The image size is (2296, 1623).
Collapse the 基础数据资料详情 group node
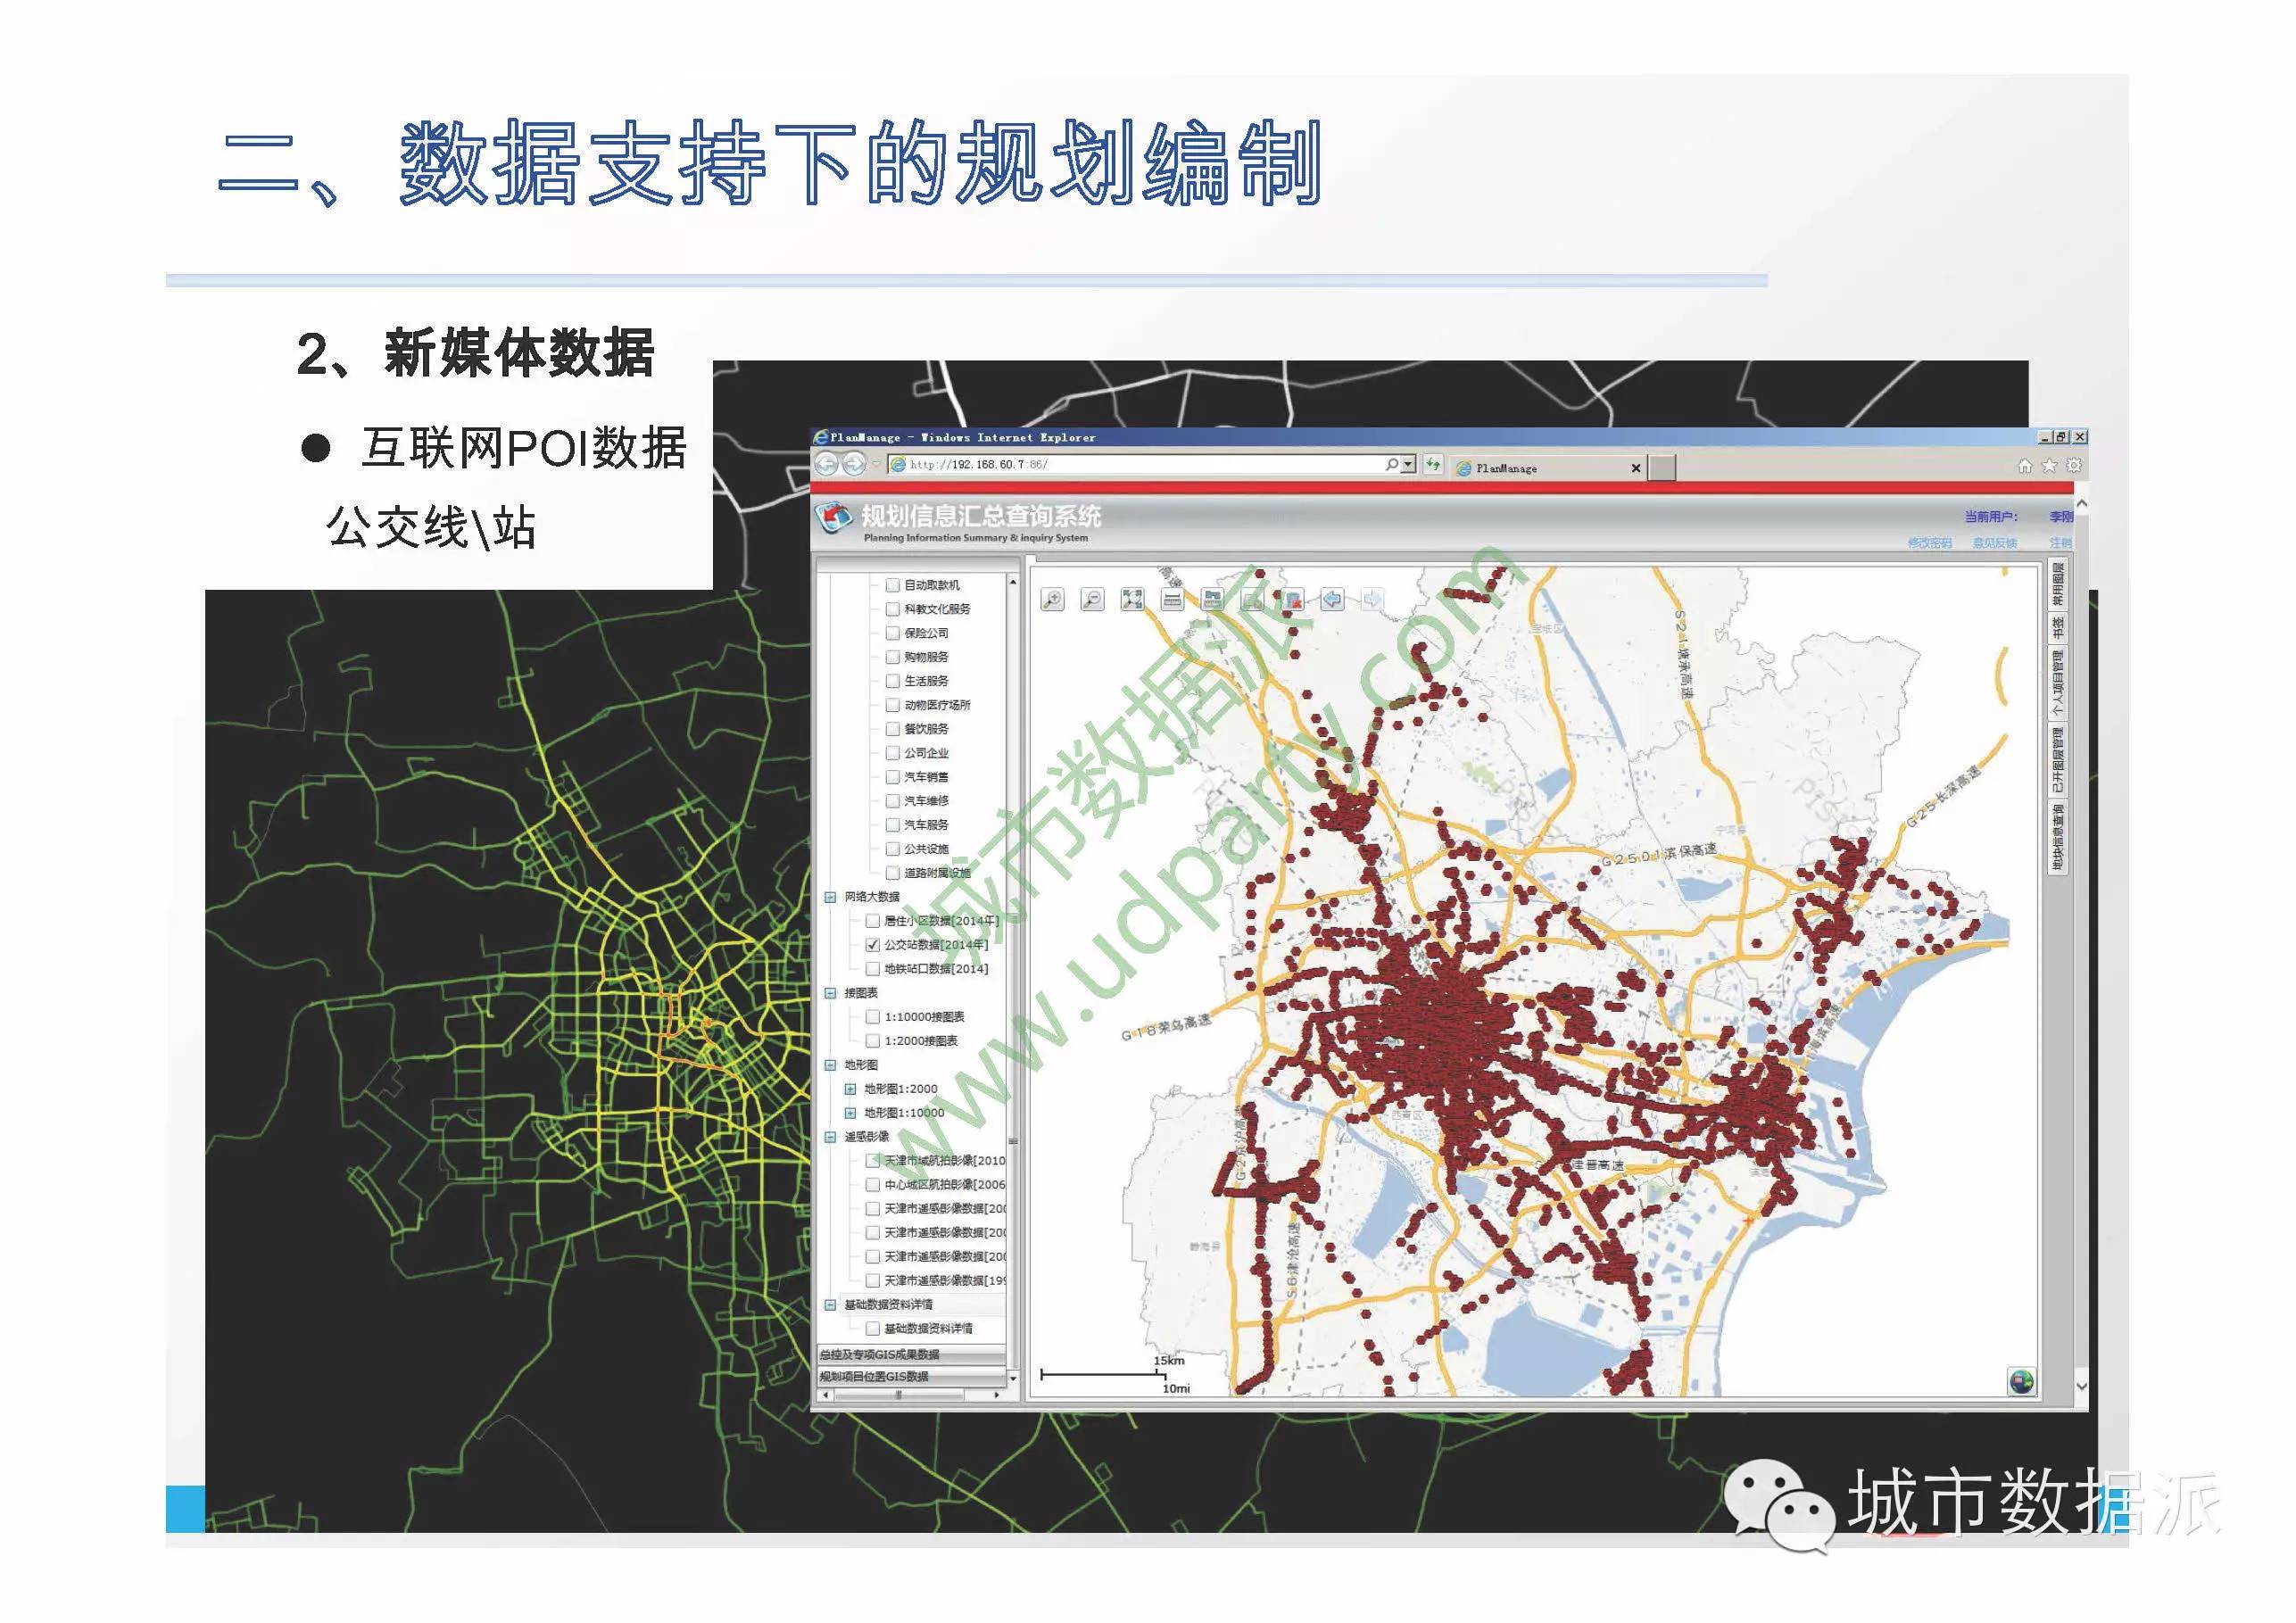[830, 1305]
